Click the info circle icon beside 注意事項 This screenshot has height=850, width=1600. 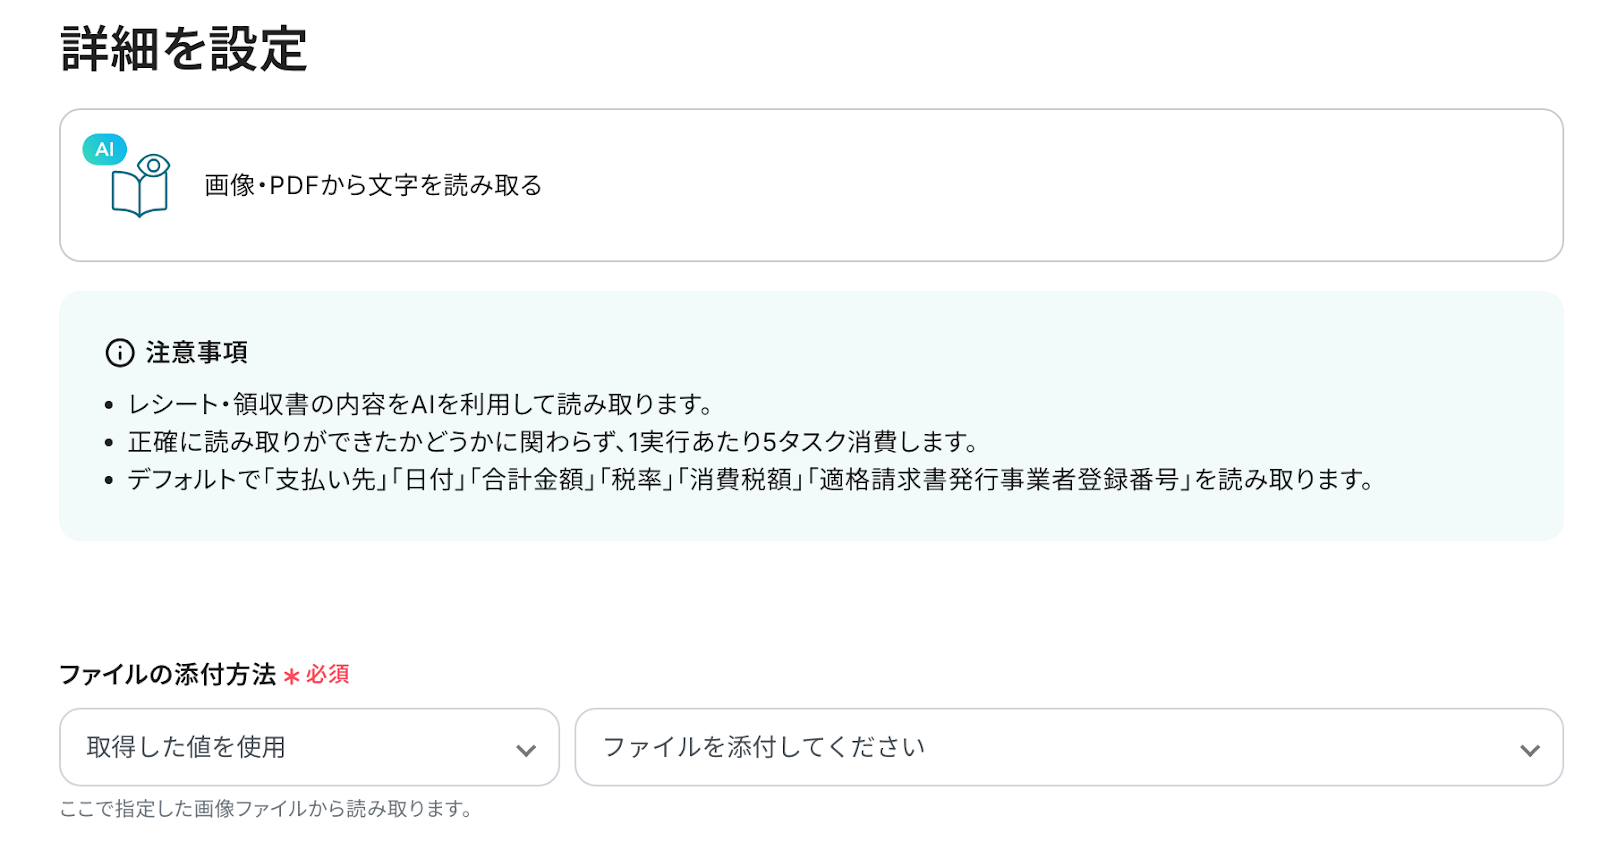point(119,353)
